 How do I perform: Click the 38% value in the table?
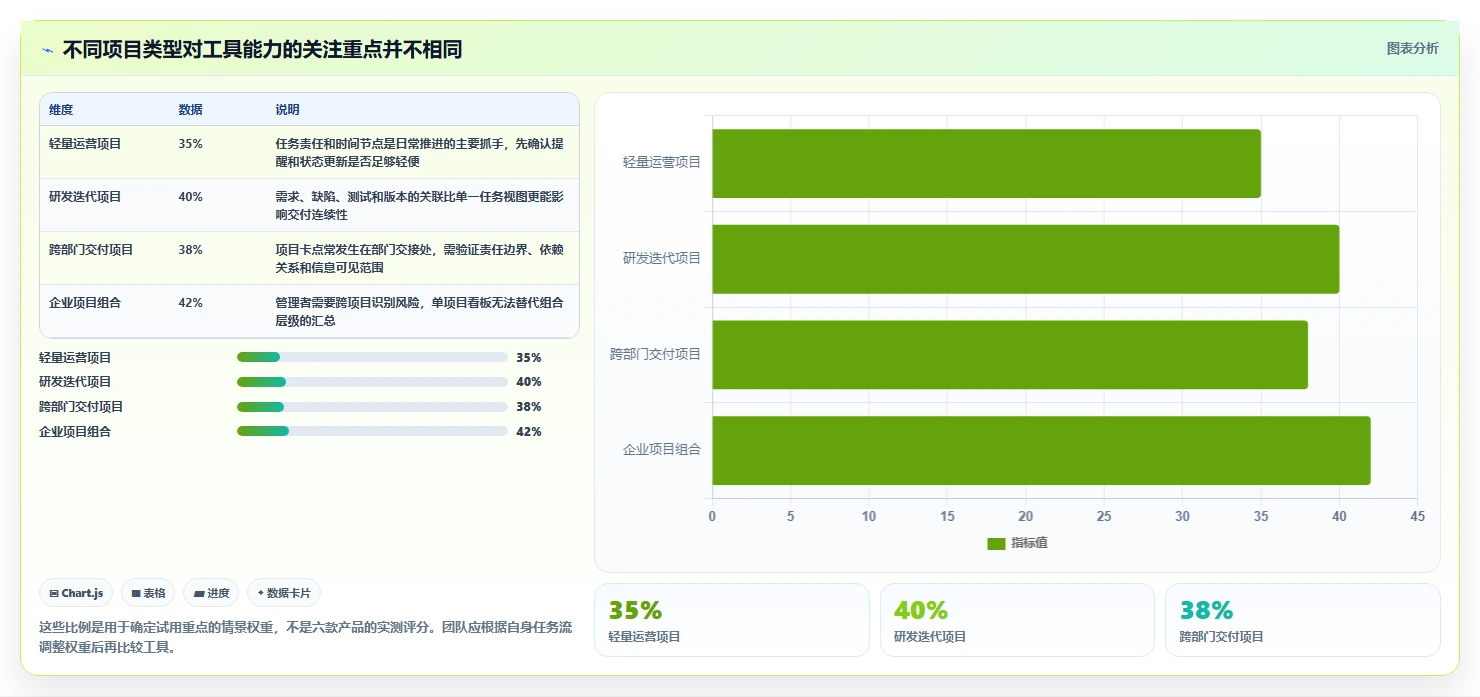[190, 250]
